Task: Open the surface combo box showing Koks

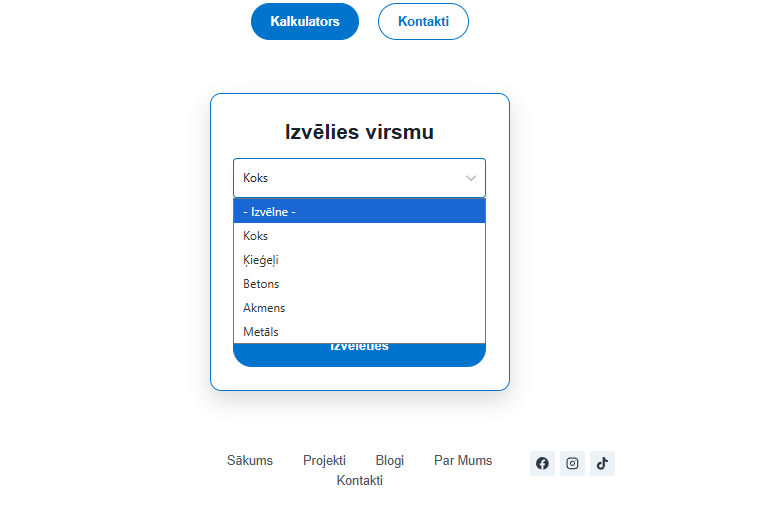Action: click(x=350, y=178)
